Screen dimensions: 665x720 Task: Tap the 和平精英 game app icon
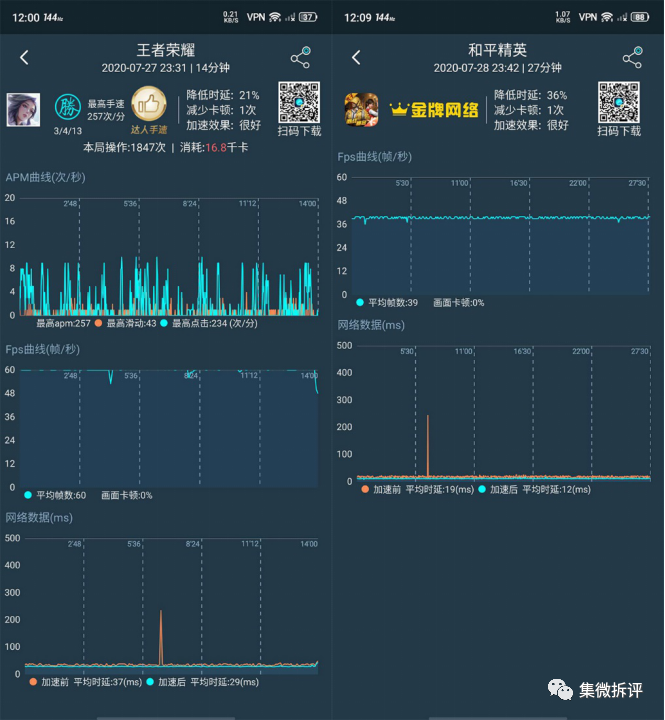[361, 109]
